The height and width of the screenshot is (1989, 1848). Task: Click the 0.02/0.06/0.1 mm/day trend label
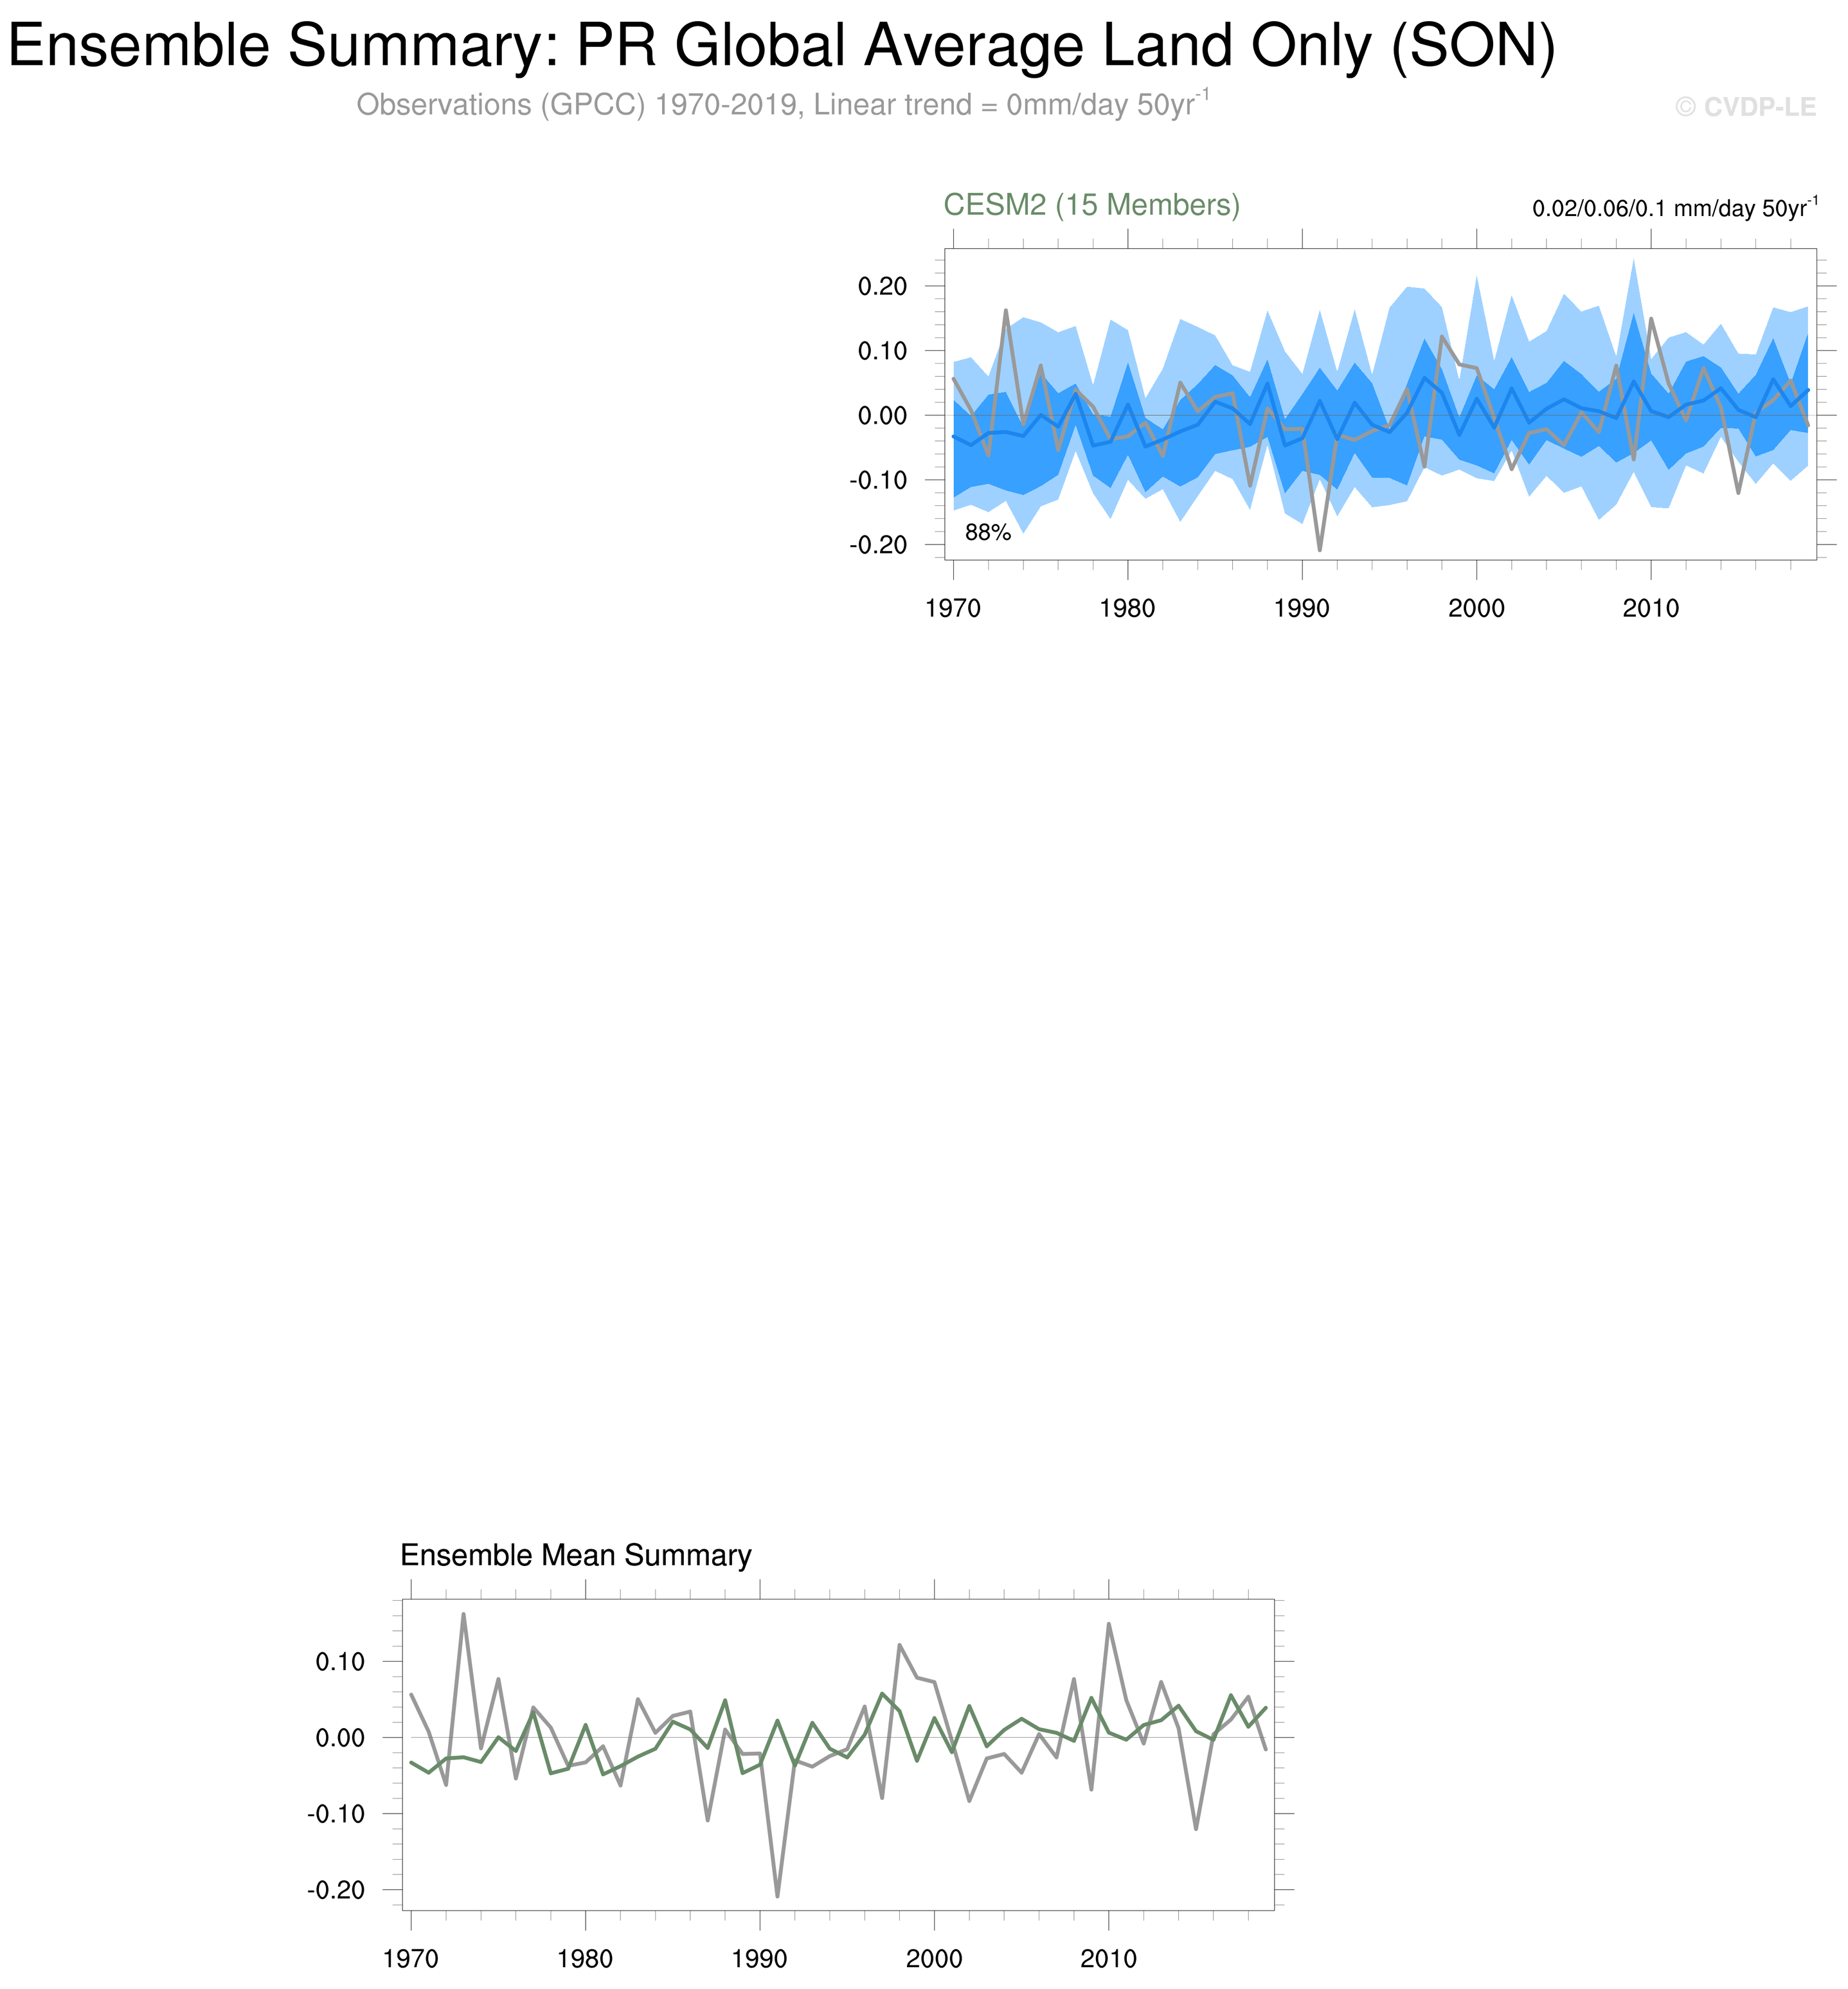[1674, 209]
